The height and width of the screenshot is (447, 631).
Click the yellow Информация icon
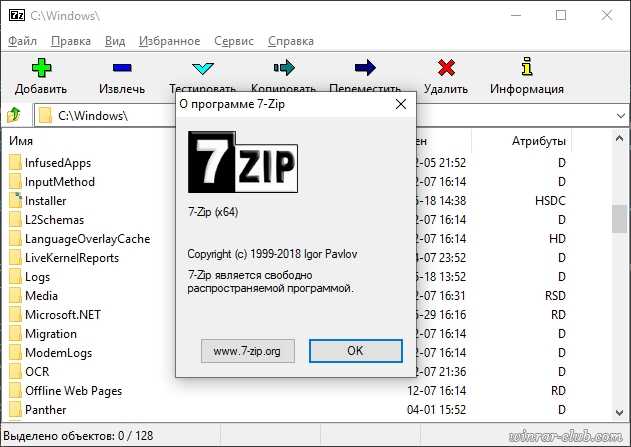[527, 67]
